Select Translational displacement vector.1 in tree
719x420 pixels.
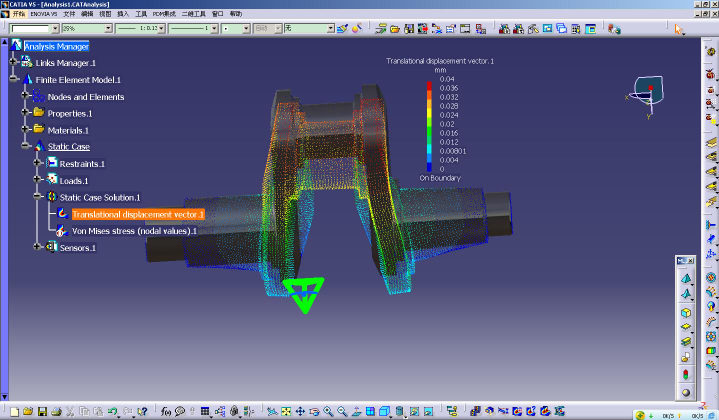138,214
